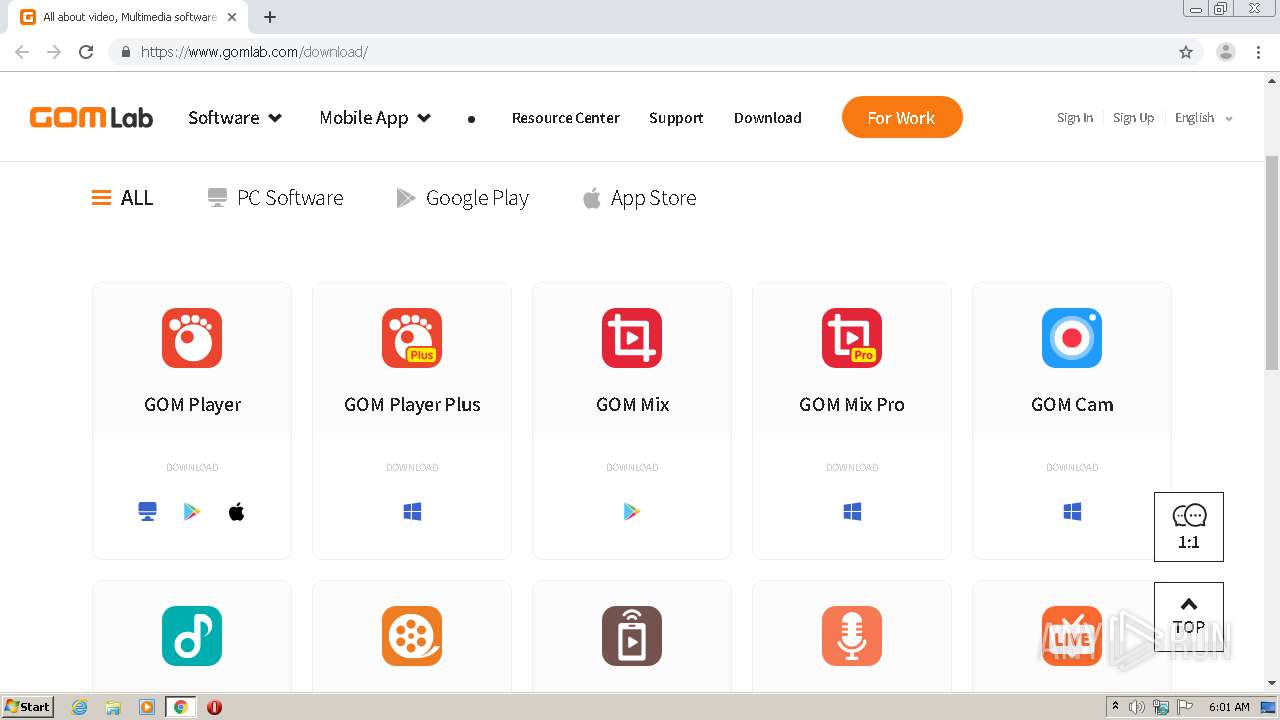Click the teal music note app icon
The height and width of the screenshot is (720, 1280).
coord(192,636)
